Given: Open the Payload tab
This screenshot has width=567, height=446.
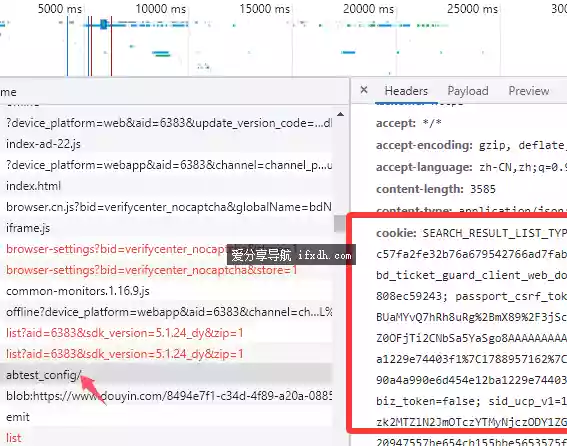Looking at the screenshot, I should coord(468,91).
